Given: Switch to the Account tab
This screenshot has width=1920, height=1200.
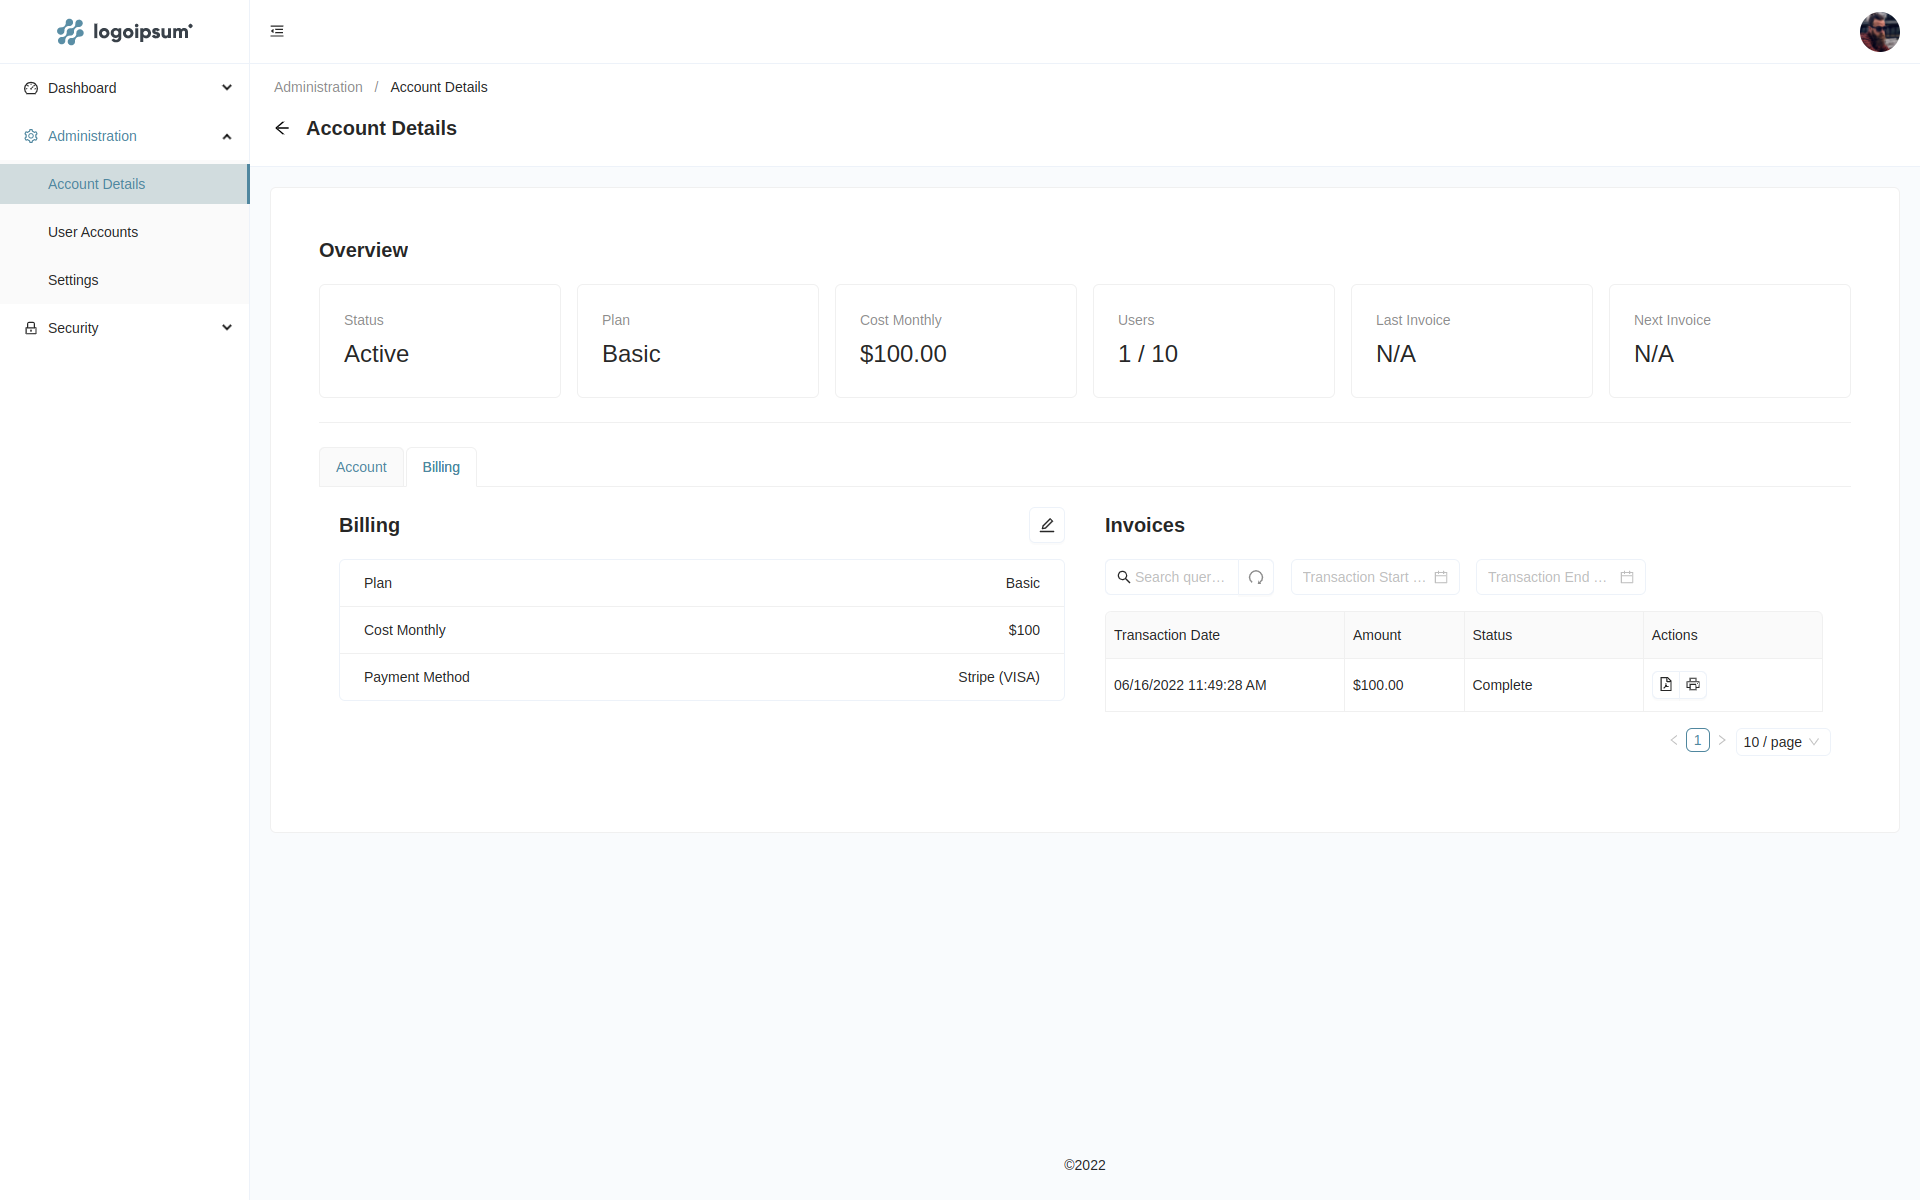Looking at the screenshot, I should pyautogui.click(x=361, y=467).
